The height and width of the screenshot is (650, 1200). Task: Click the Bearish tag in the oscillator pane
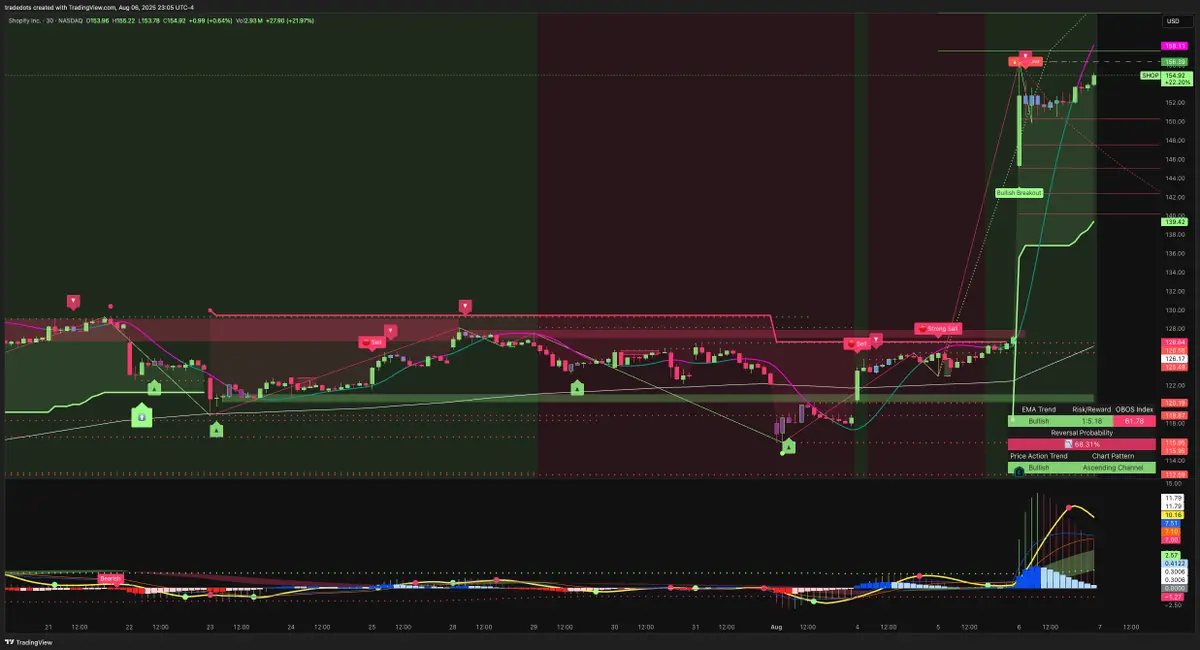tap(110, 578)
